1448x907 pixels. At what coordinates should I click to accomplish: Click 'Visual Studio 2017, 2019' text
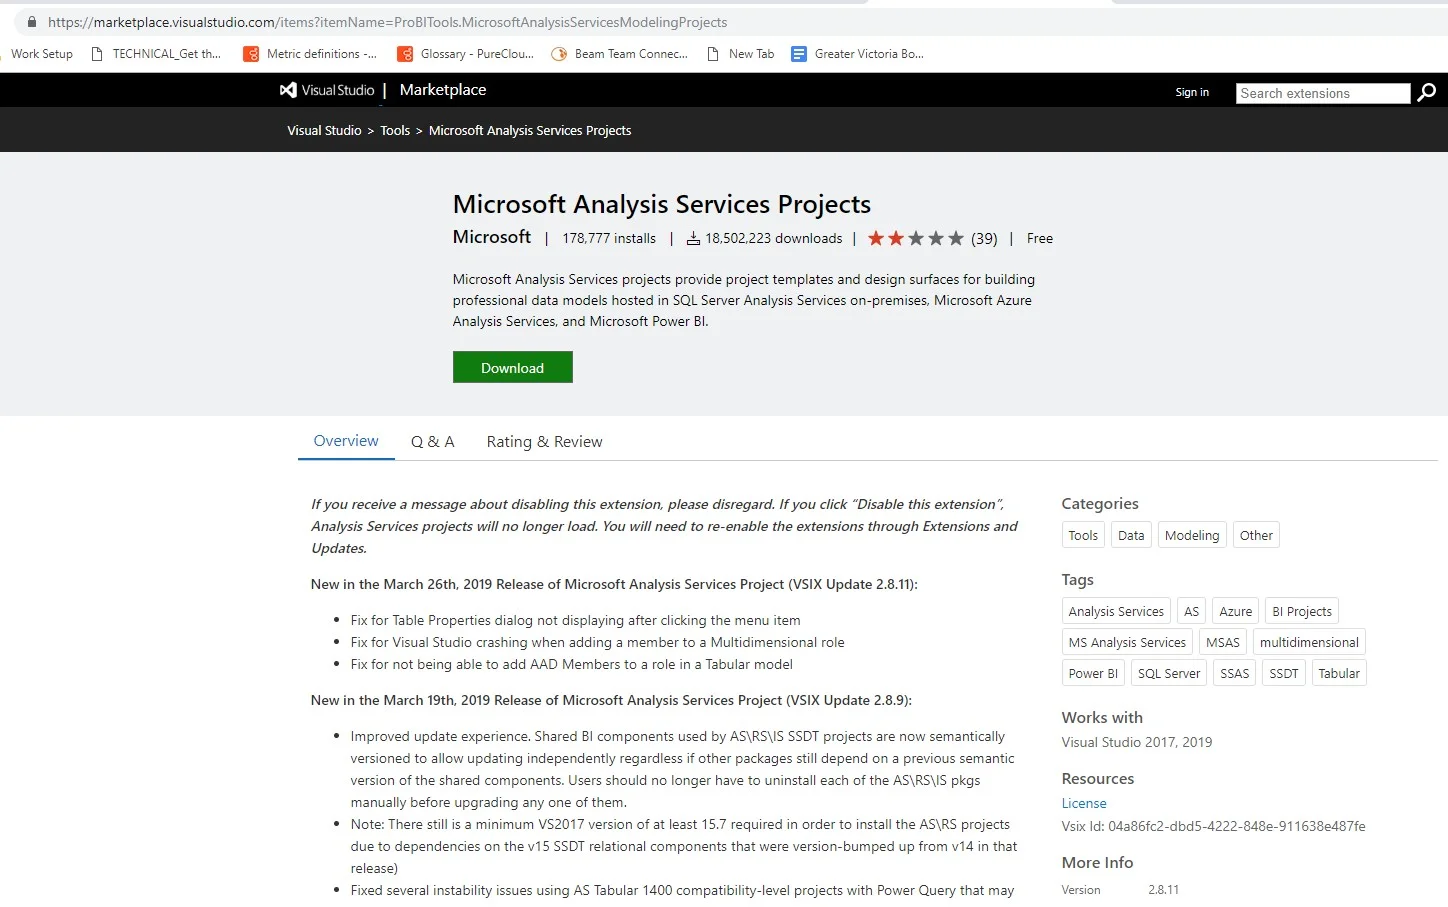1137,742
